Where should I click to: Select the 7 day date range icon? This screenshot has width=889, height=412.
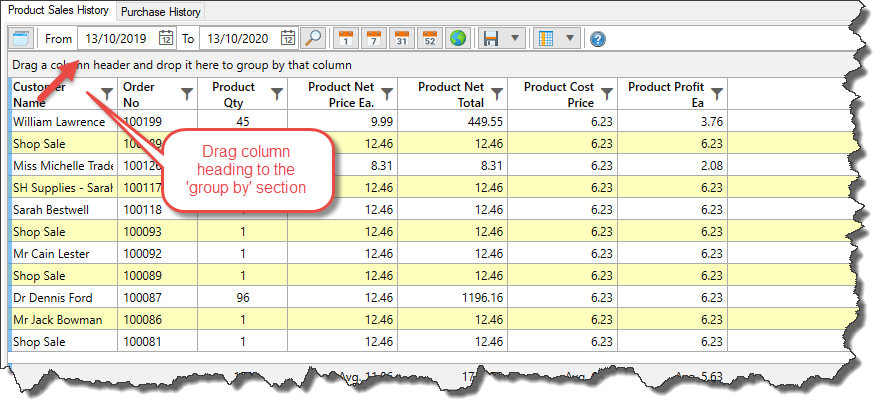(374, 39)
